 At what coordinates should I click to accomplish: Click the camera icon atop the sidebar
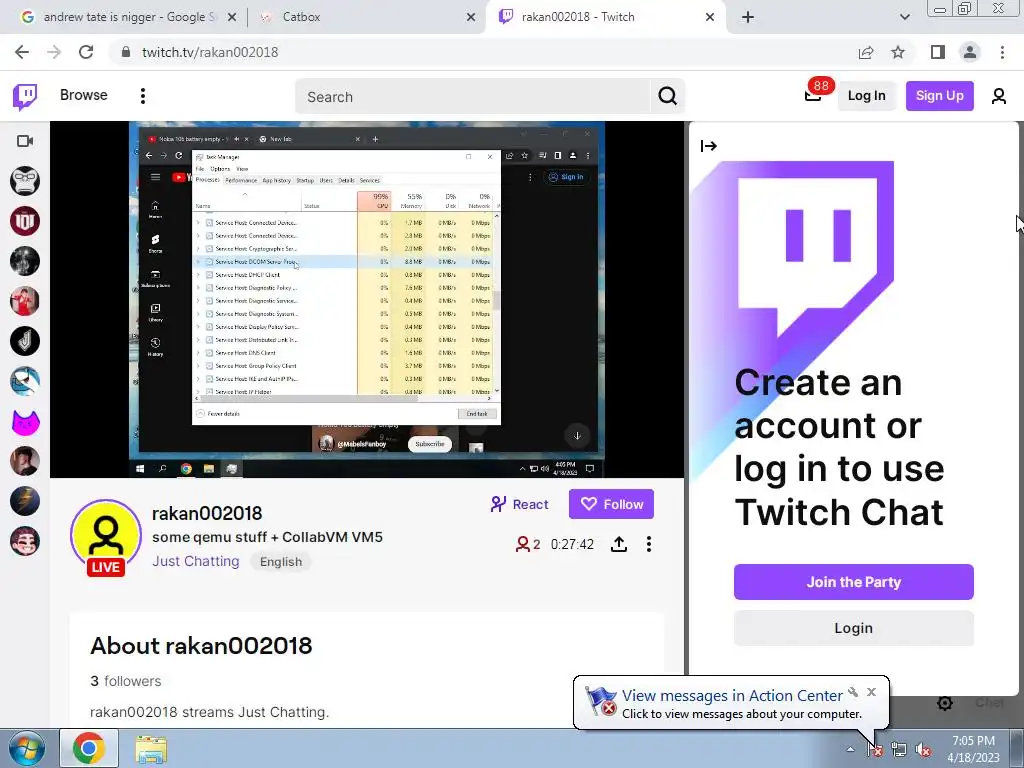25,141
